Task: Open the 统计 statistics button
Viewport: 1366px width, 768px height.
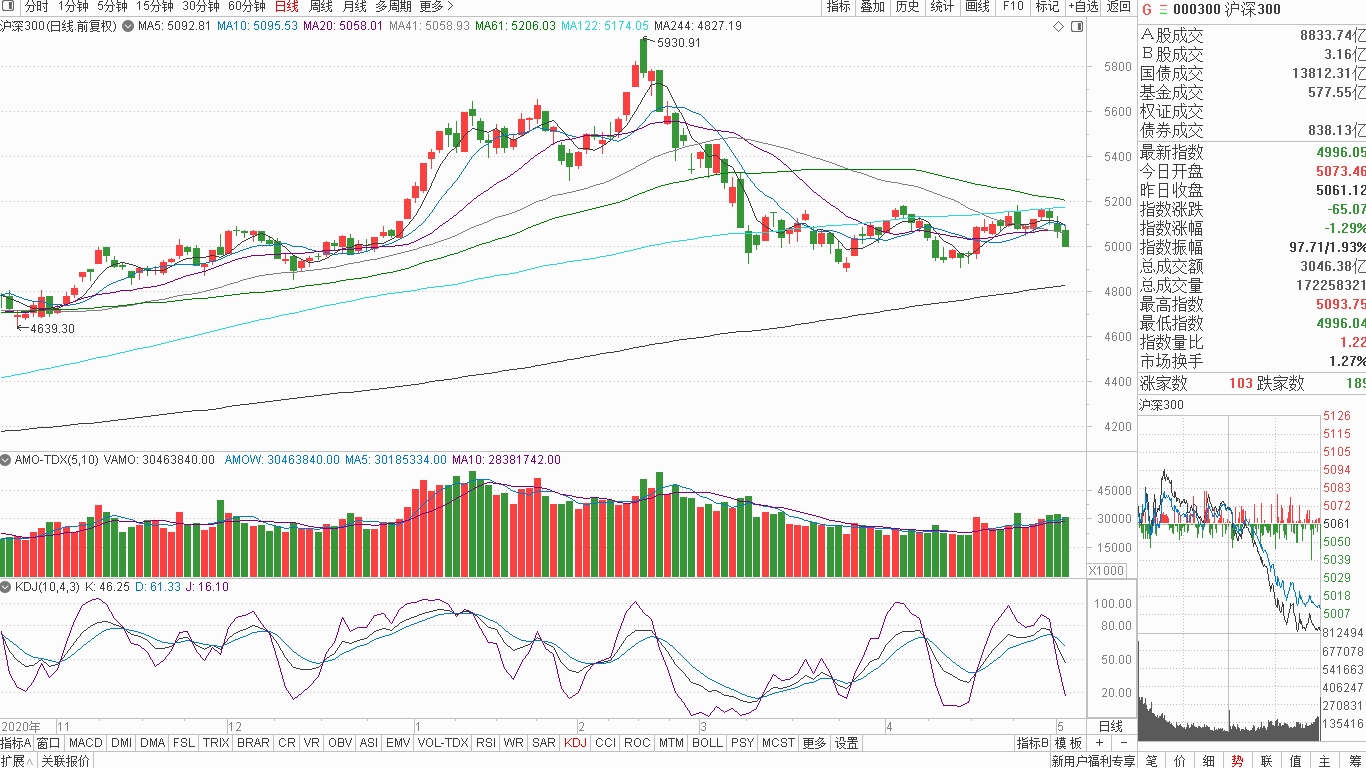Action: pos(942,6)
